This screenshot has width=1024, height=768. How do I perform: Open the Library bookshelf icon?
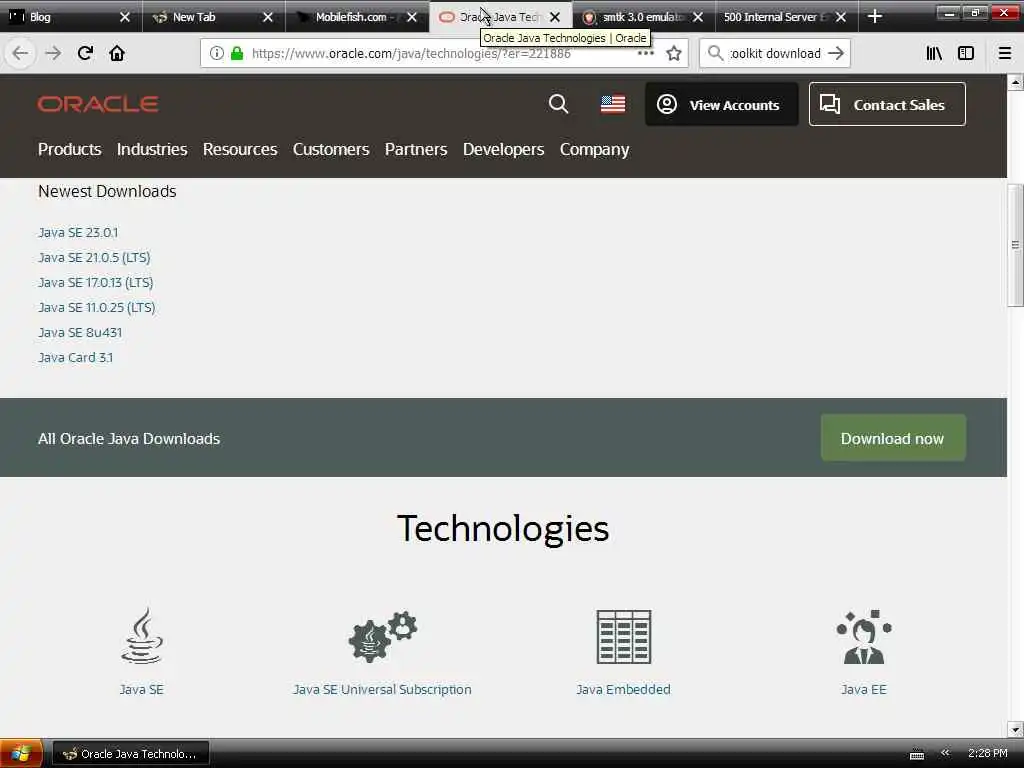[x=934, y=53]
